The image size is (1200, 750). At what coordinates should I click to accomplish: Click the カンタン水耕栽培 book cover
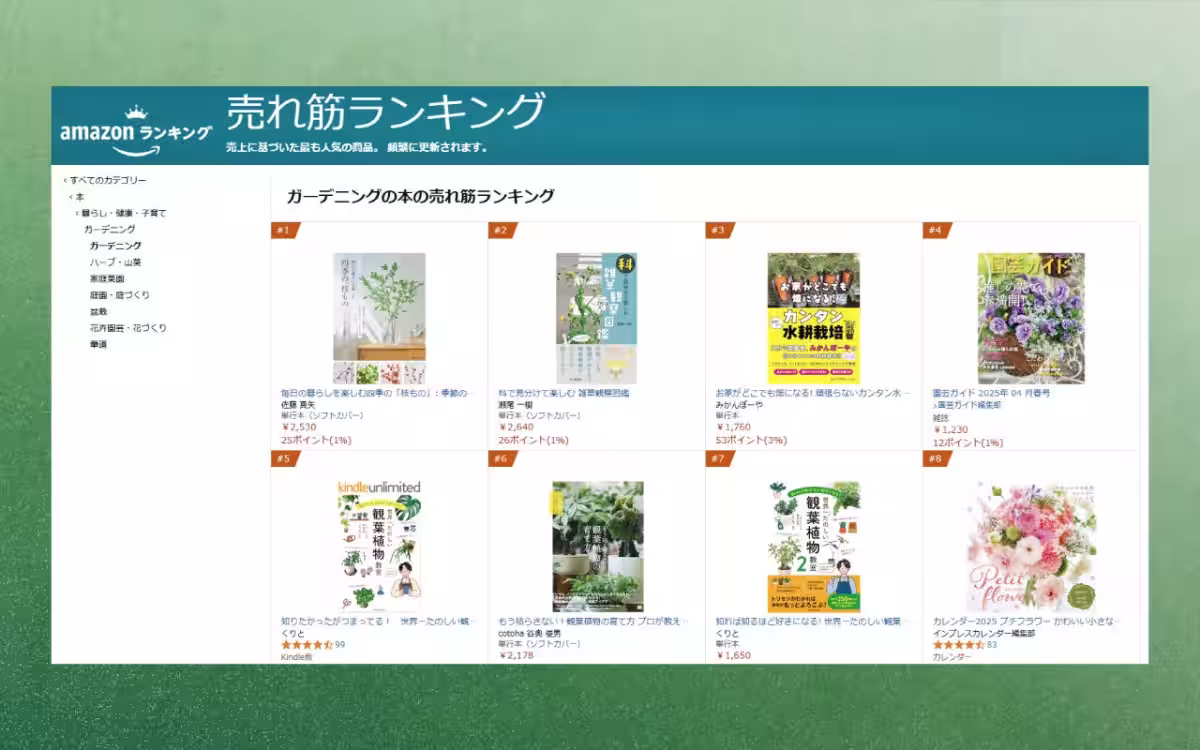813,318
